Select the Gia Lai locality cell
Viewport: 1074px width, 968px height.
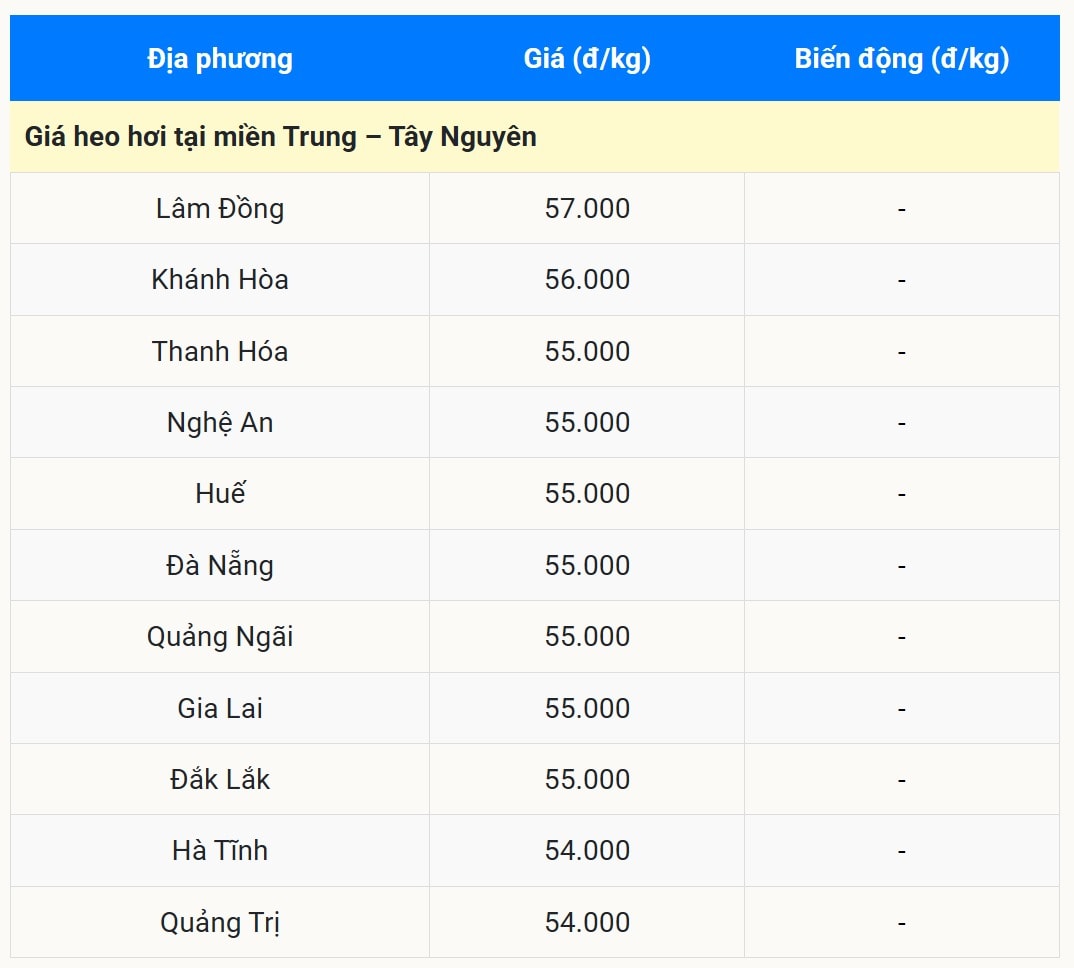pyautogui.click(x=220, y=709)
